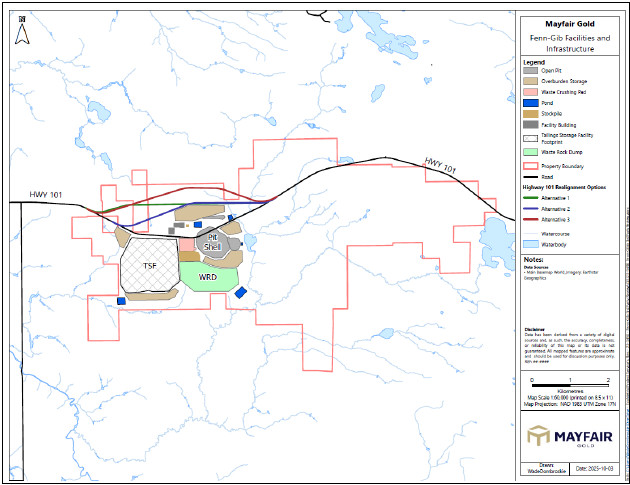Click the Pond blue legend swatch
Viewport: 630px width, 485px height.
click(x=530, y=103)
